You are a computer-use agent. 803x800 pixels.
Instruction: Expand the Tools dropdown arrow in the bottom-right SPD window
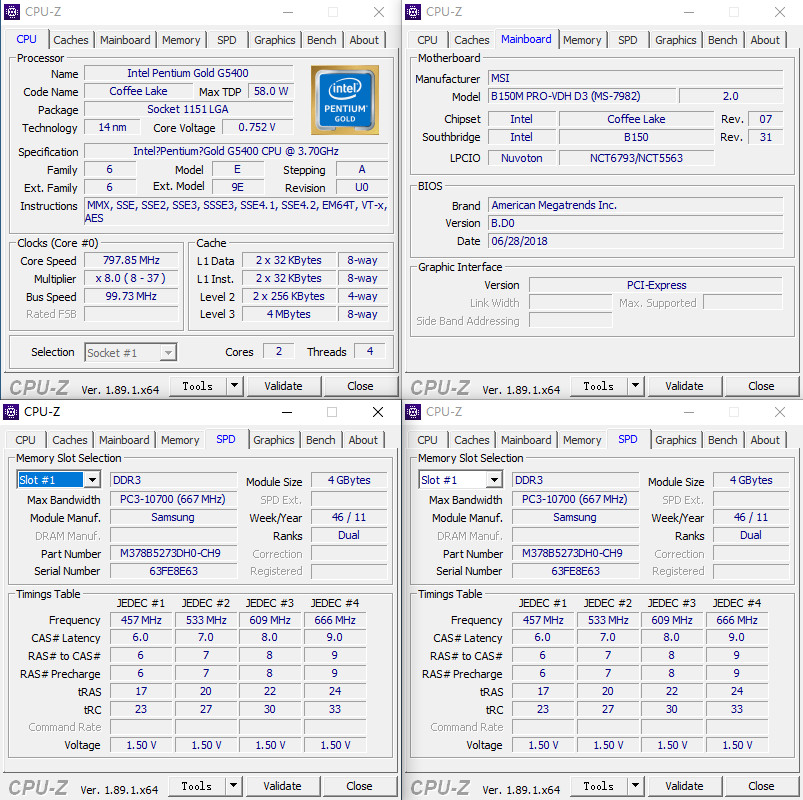(x=636, y=786)
